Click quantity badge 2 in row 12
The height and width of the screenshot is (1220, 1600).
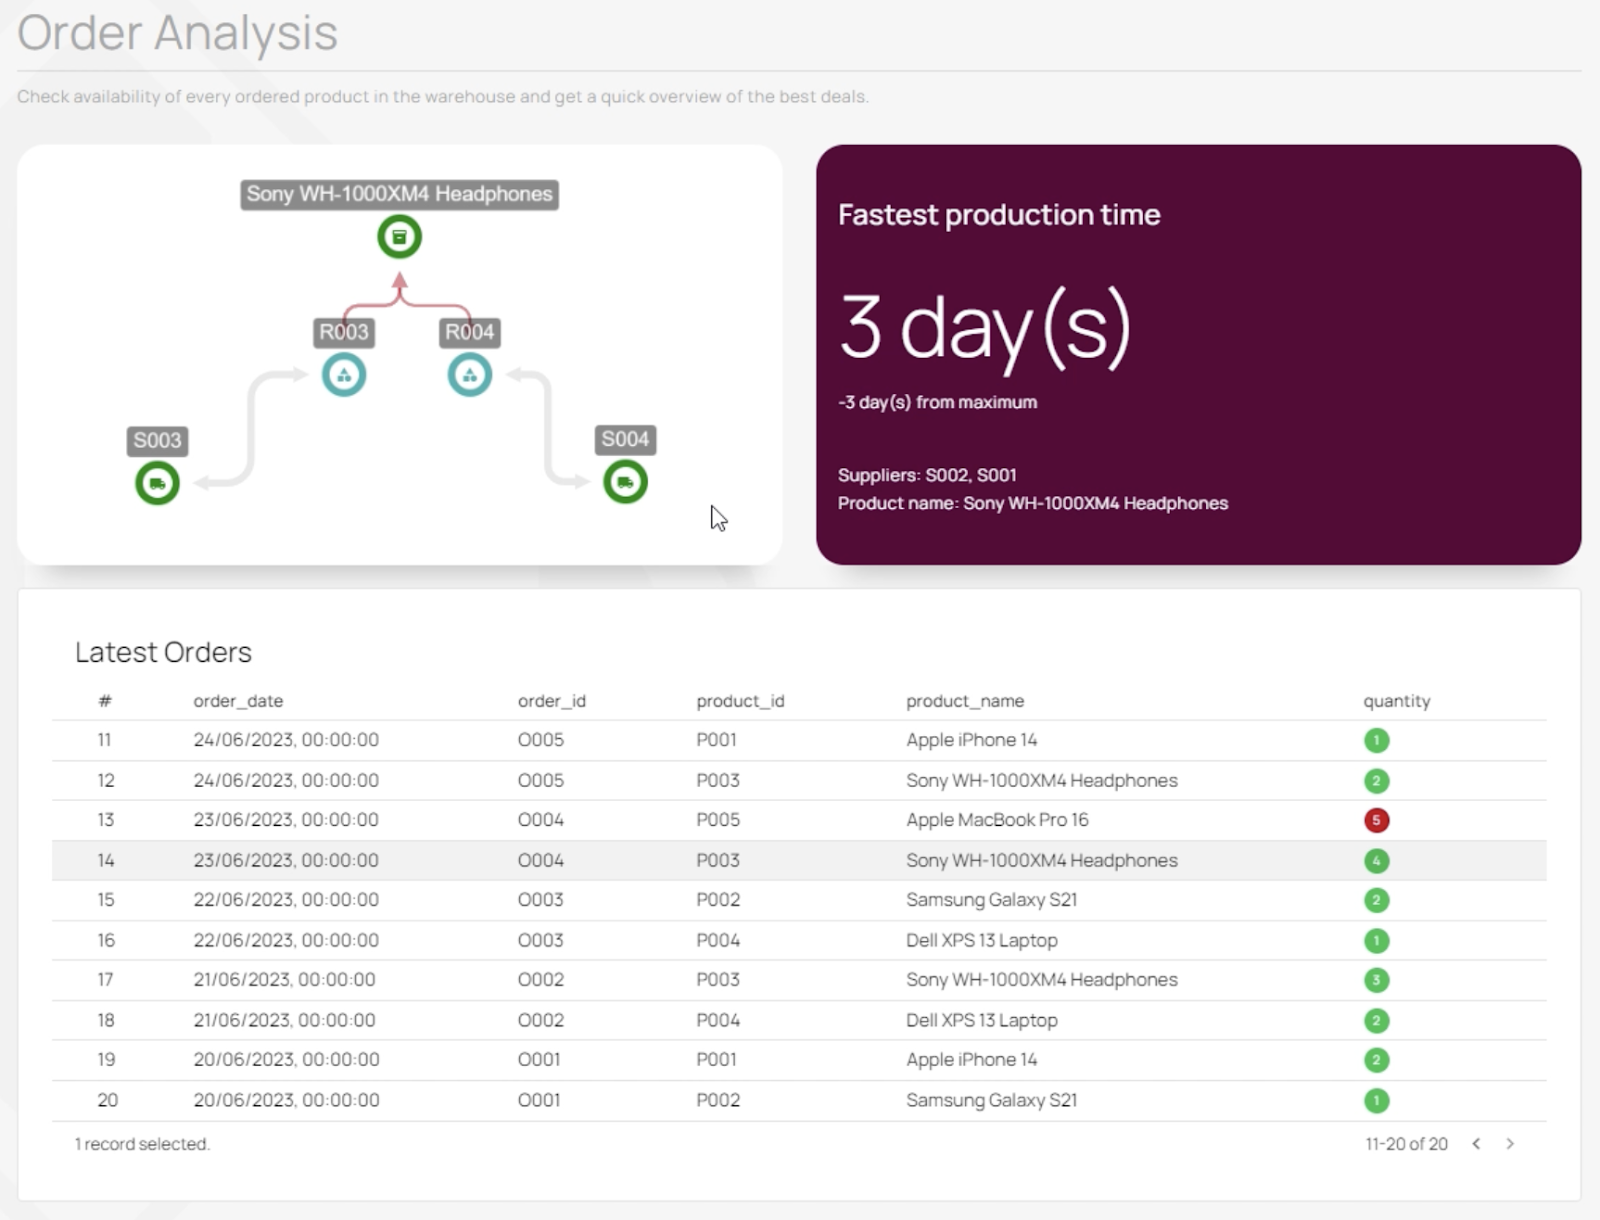click(x=1376, y=780)
